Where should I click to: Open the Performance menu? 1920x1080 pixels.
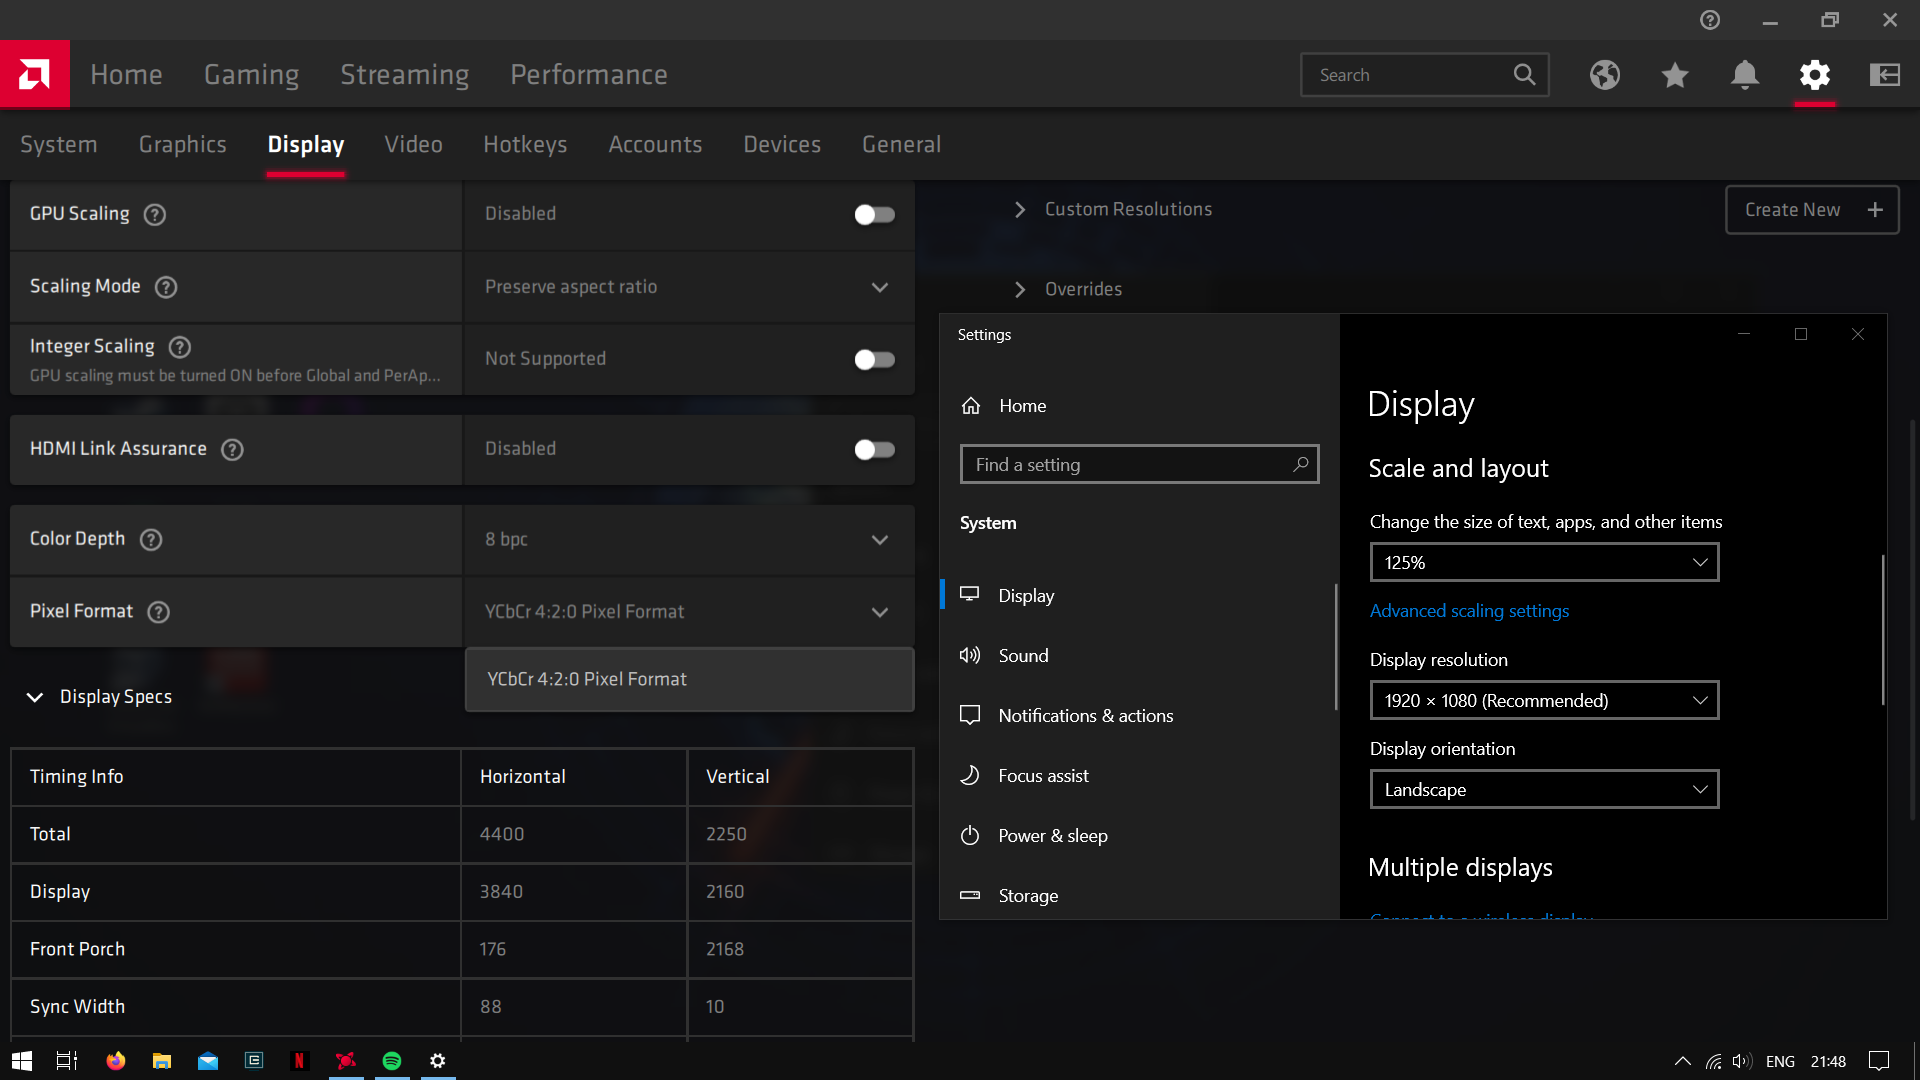589,75
